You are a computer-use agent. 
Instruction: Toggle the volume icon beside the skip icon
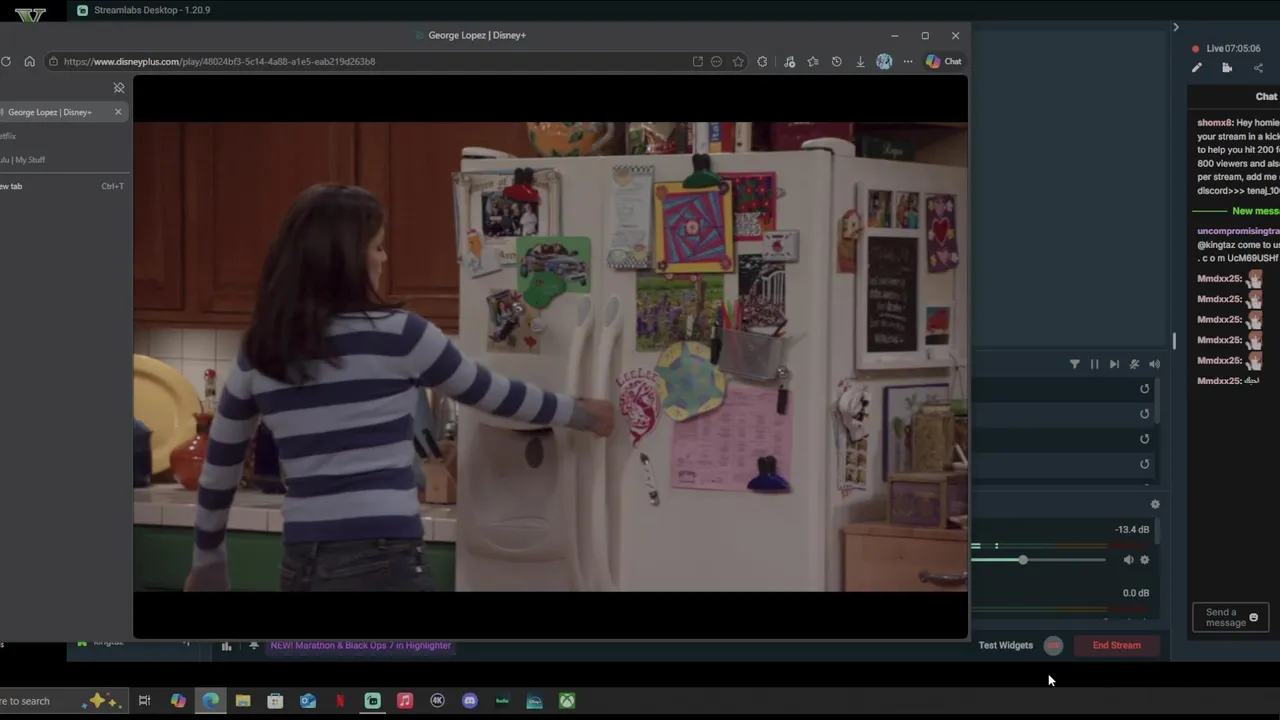[1154, 364]
